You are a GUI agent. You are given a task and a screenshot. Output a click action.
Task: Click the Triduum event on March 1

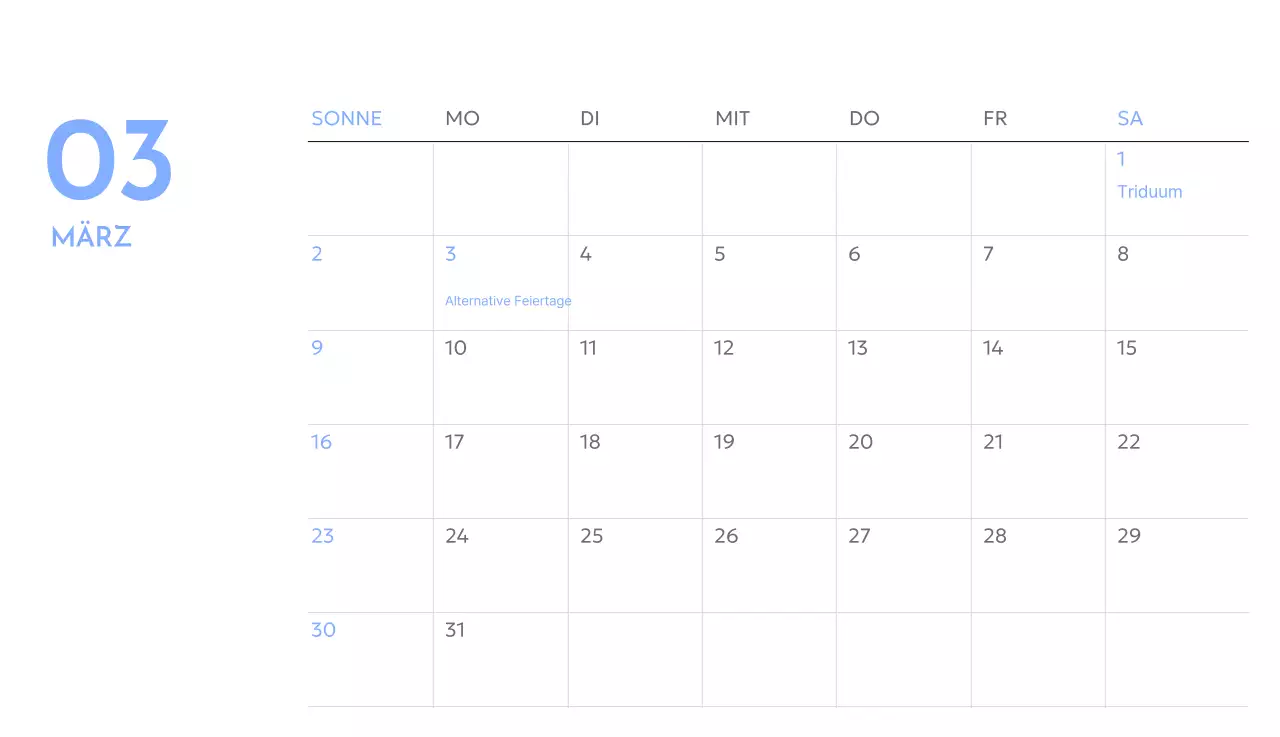(x=1149, y=192)
